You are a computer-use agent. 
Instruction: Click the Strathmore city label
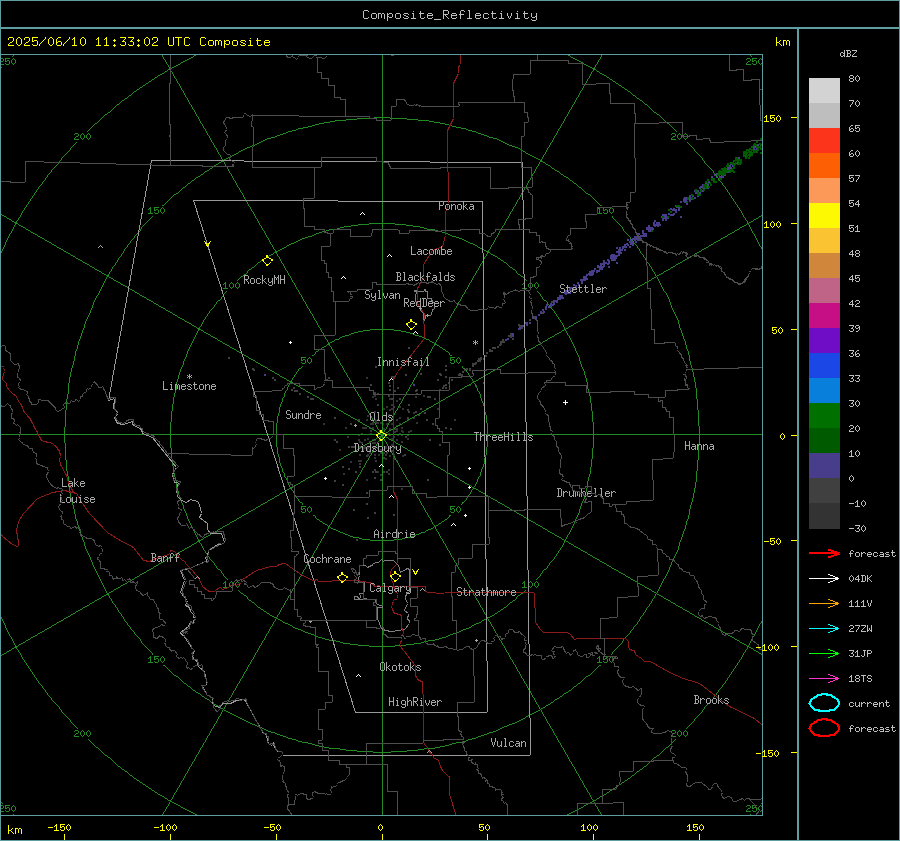pos(486,592)
